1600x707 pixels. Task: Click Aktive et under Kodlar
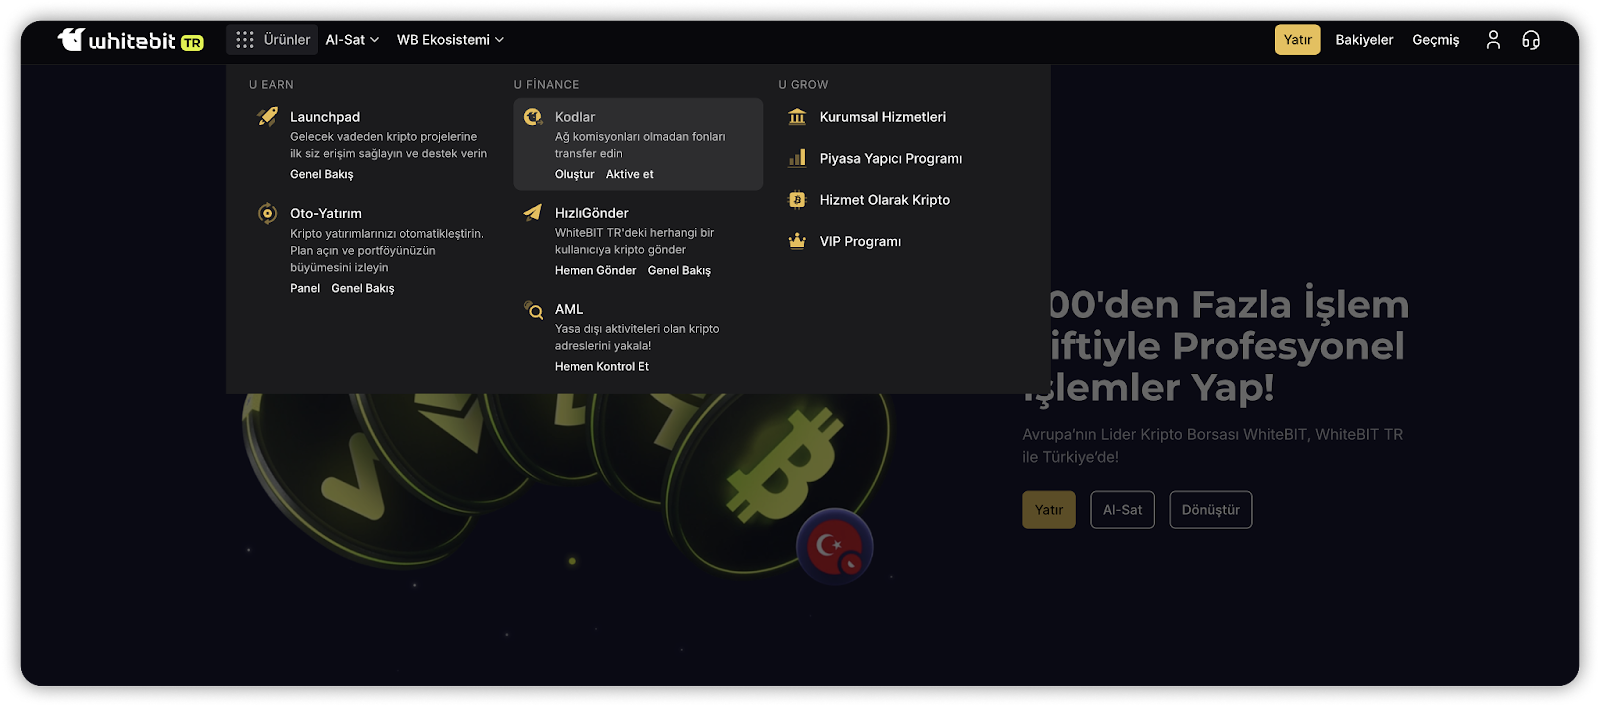click(629, 174)
